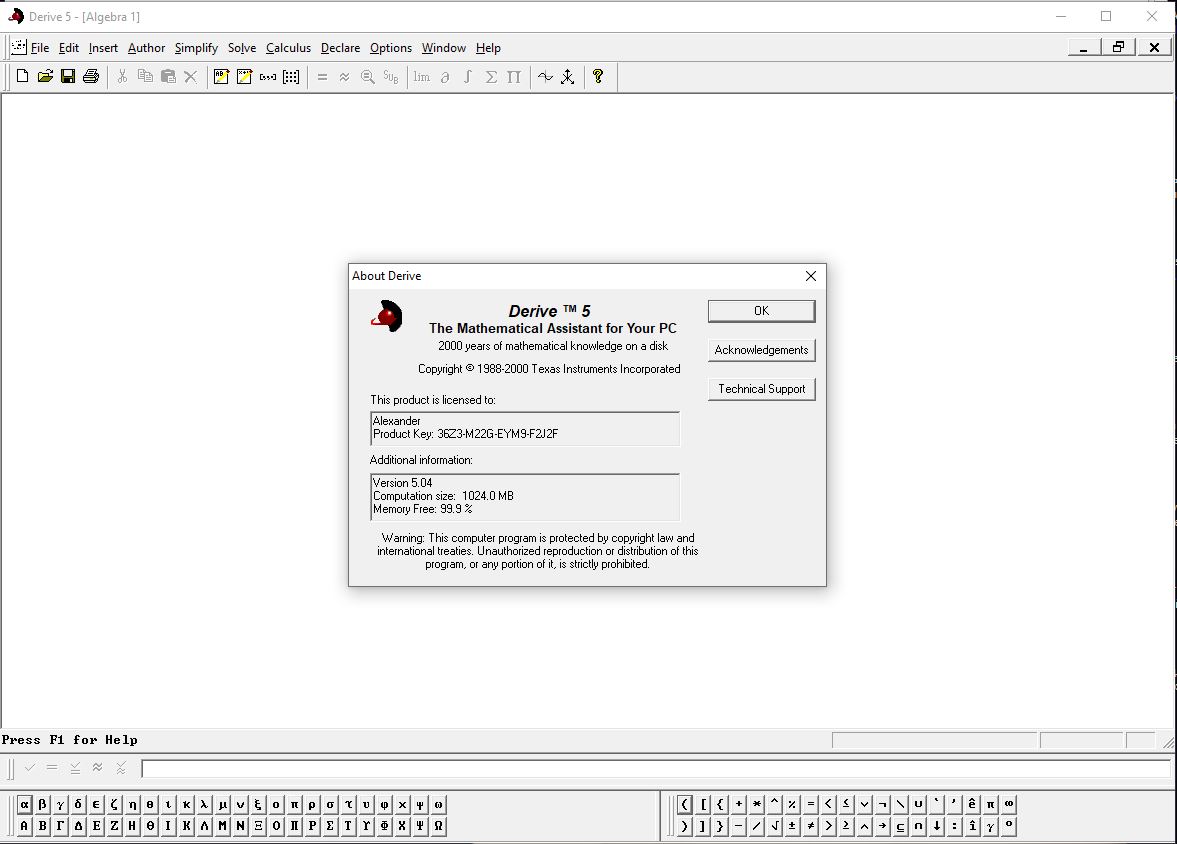The width and height of the screenshot is (1177, 844).
Task: Insert capital Omega from Greek toolbar
Action: 438,826
